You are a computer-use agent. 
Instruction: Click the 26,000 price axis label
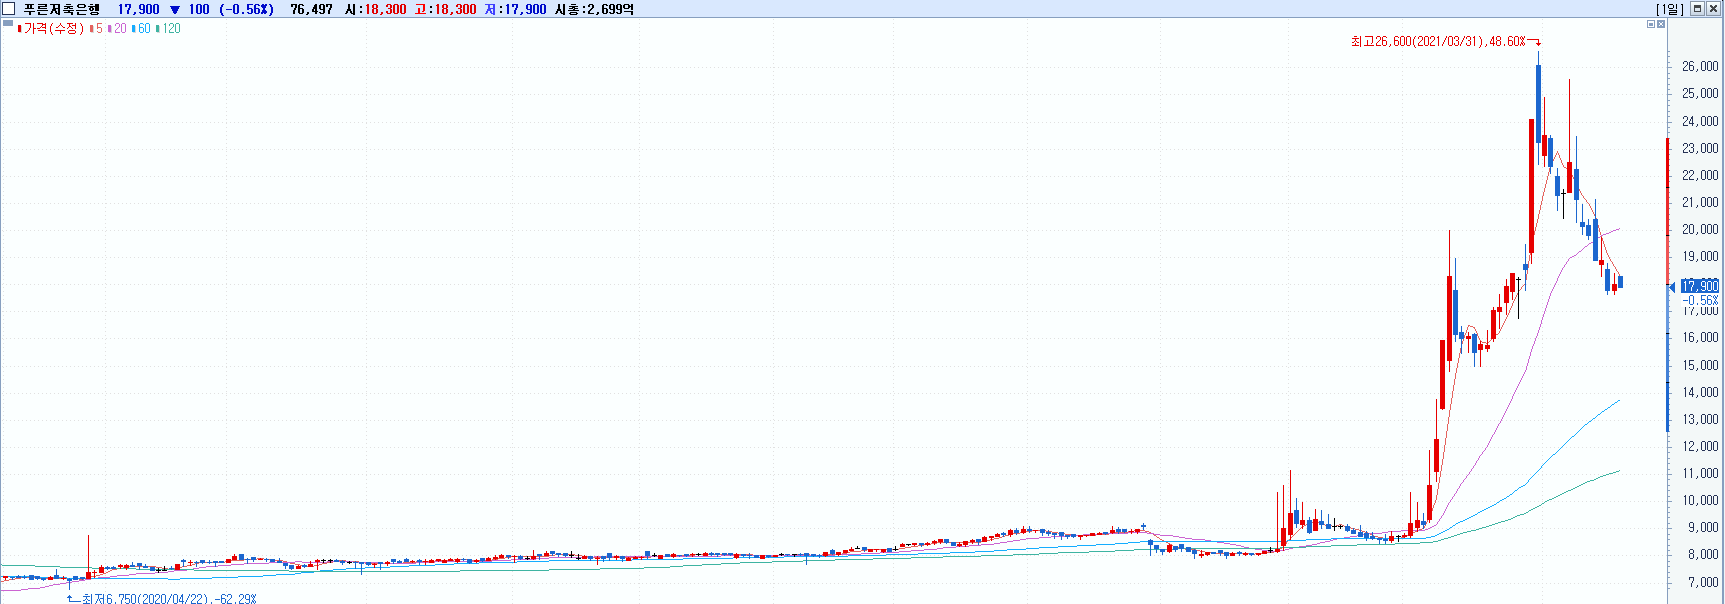coord(1700,66)
